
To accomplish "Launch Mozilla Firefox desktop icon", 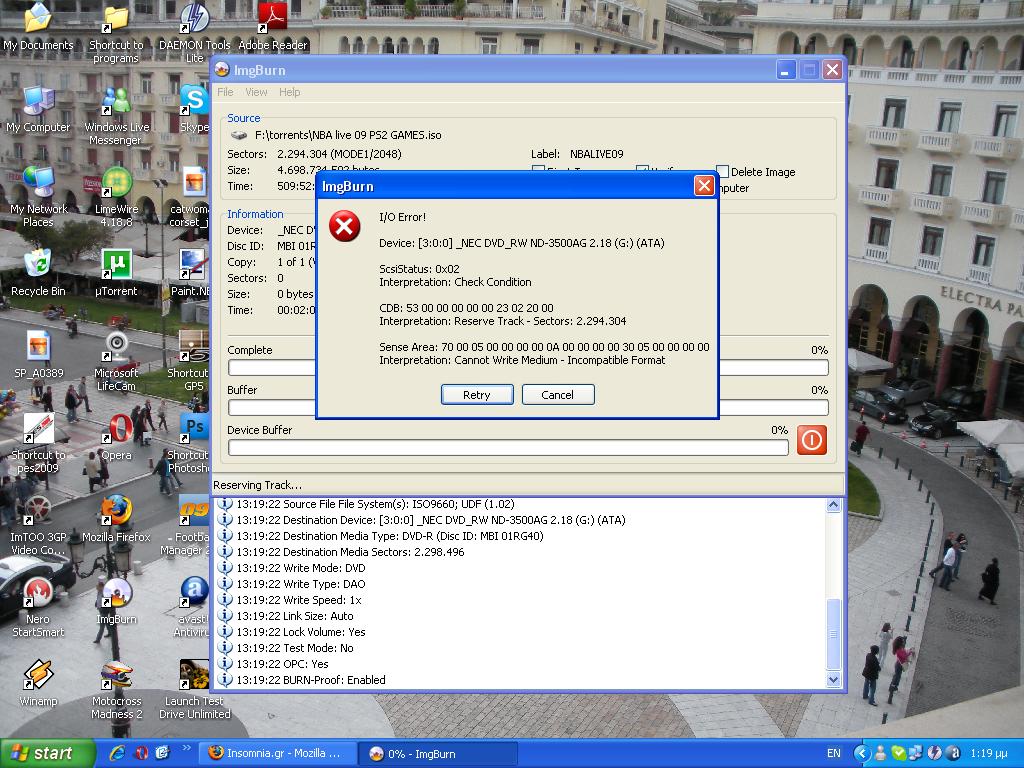I will pyautogui.click(x=116, y=520).
